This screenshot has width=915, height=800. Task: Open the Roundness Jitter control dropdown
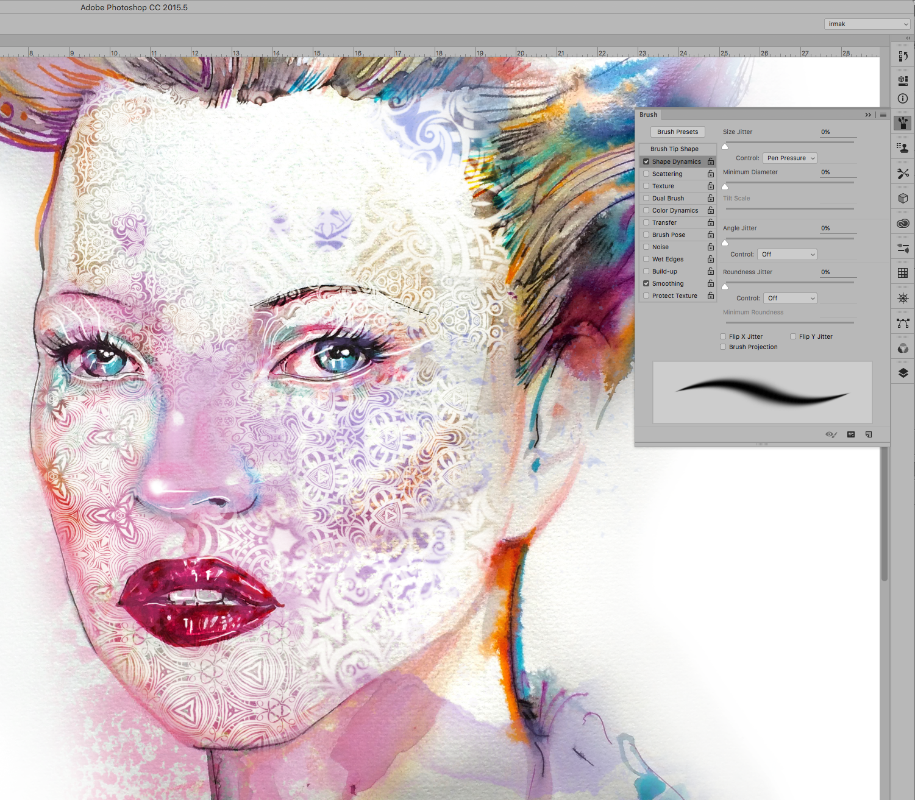790,298
